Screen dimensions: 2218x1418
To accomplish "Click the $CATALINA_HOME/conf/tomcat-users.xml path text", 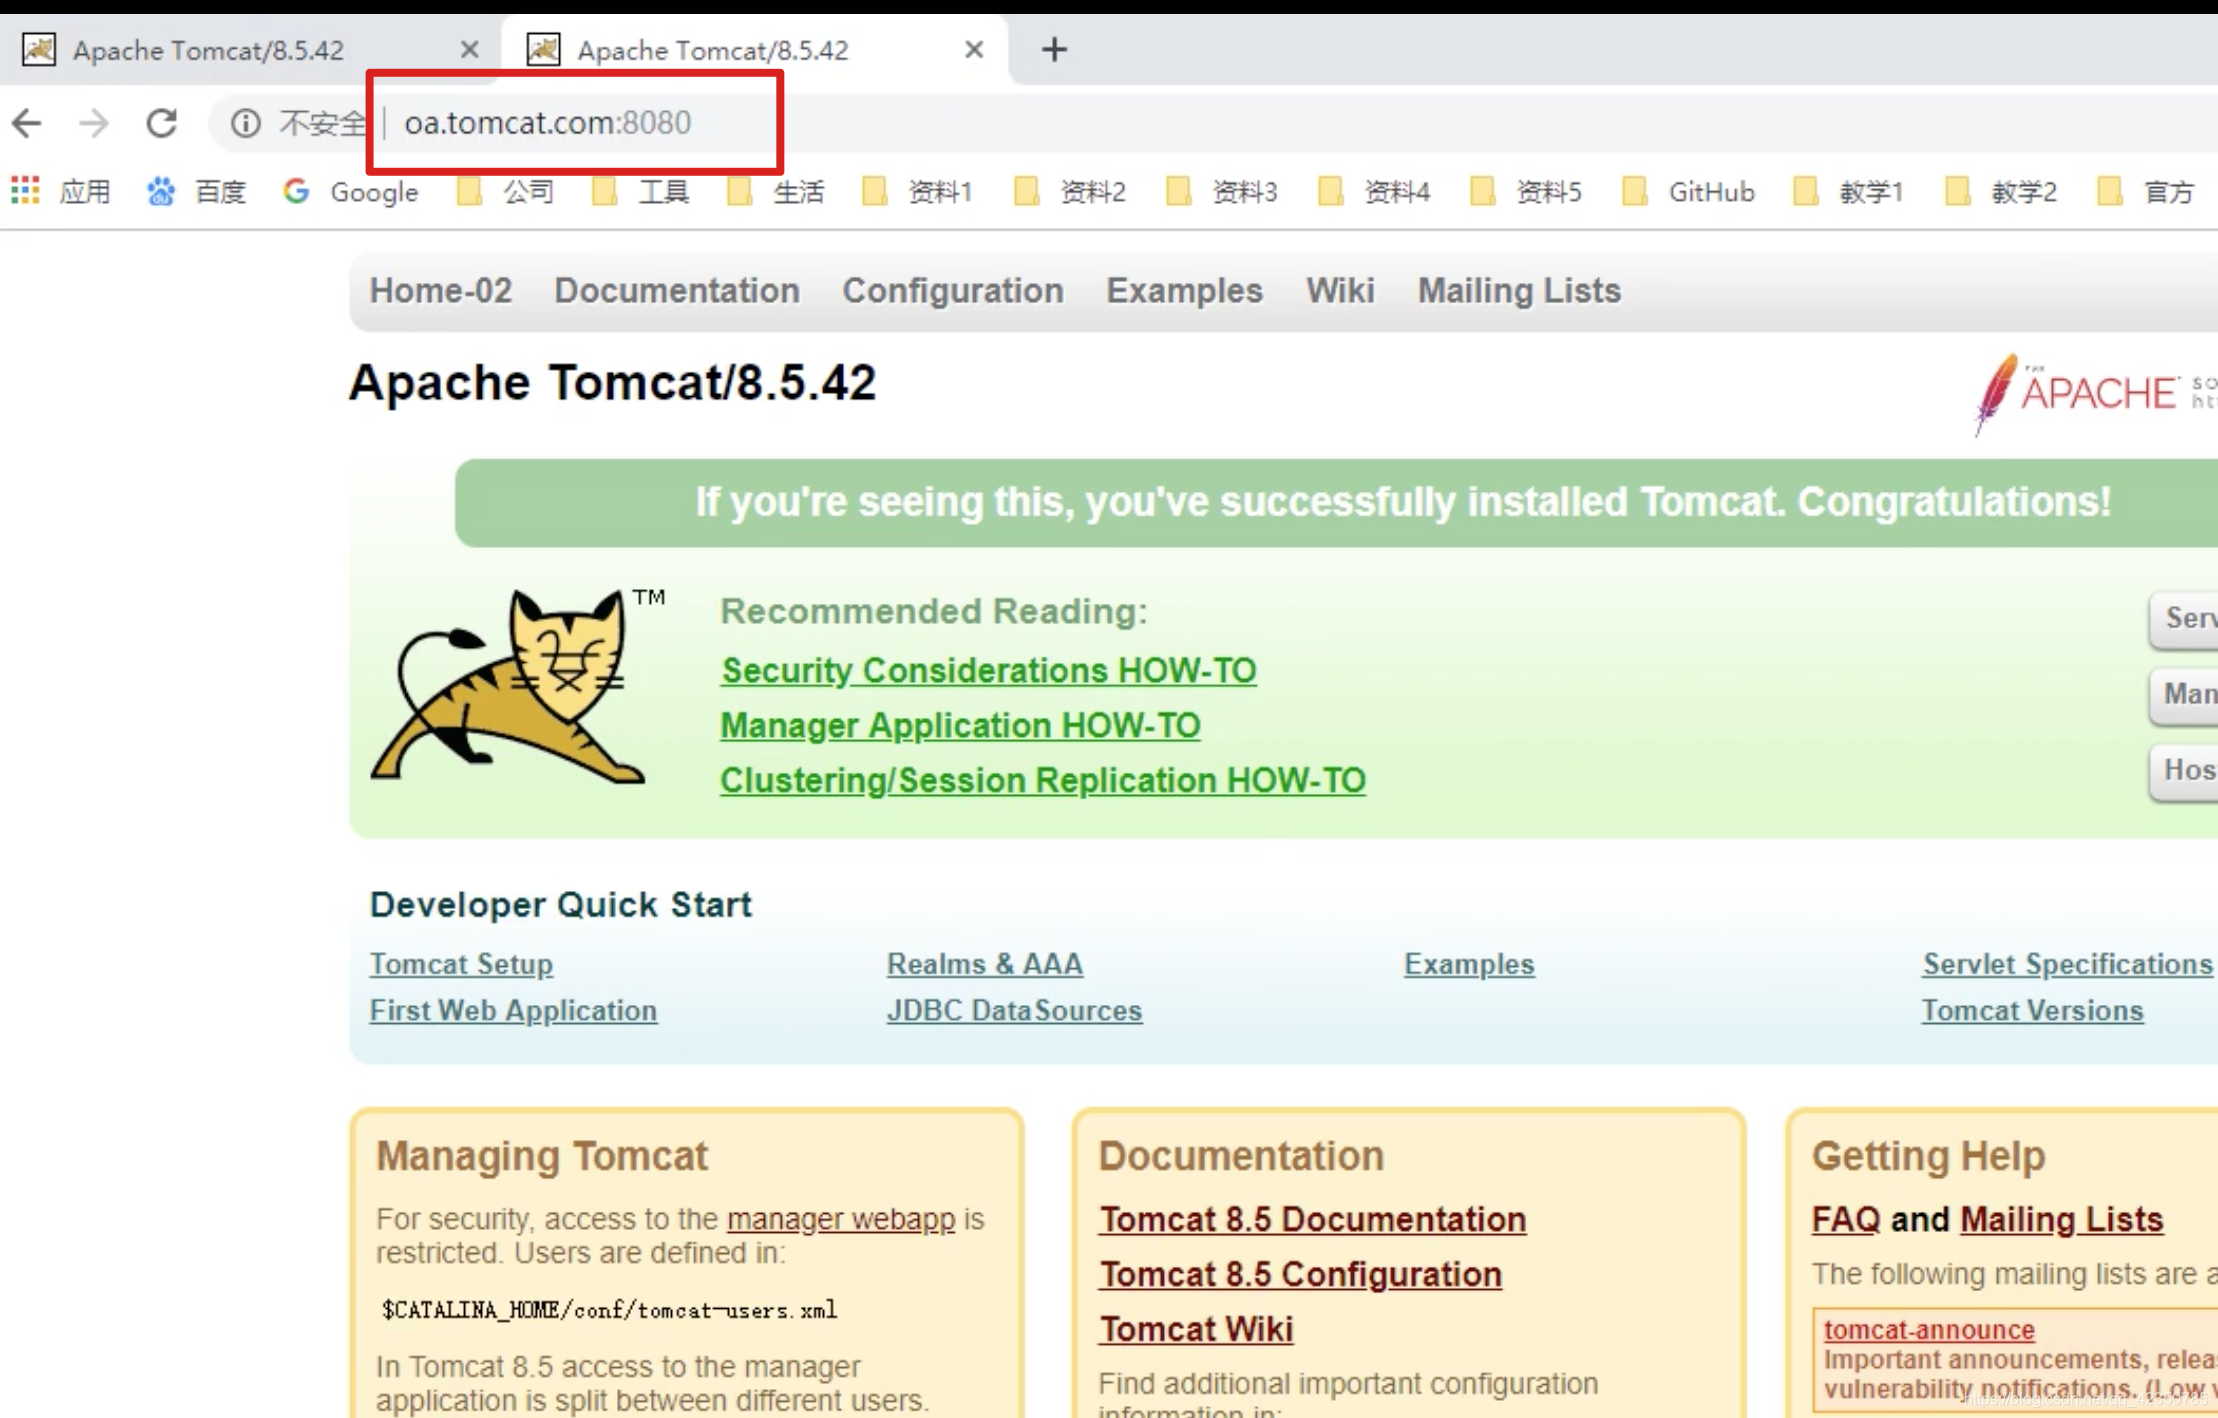I will [x=609, y=1310].
